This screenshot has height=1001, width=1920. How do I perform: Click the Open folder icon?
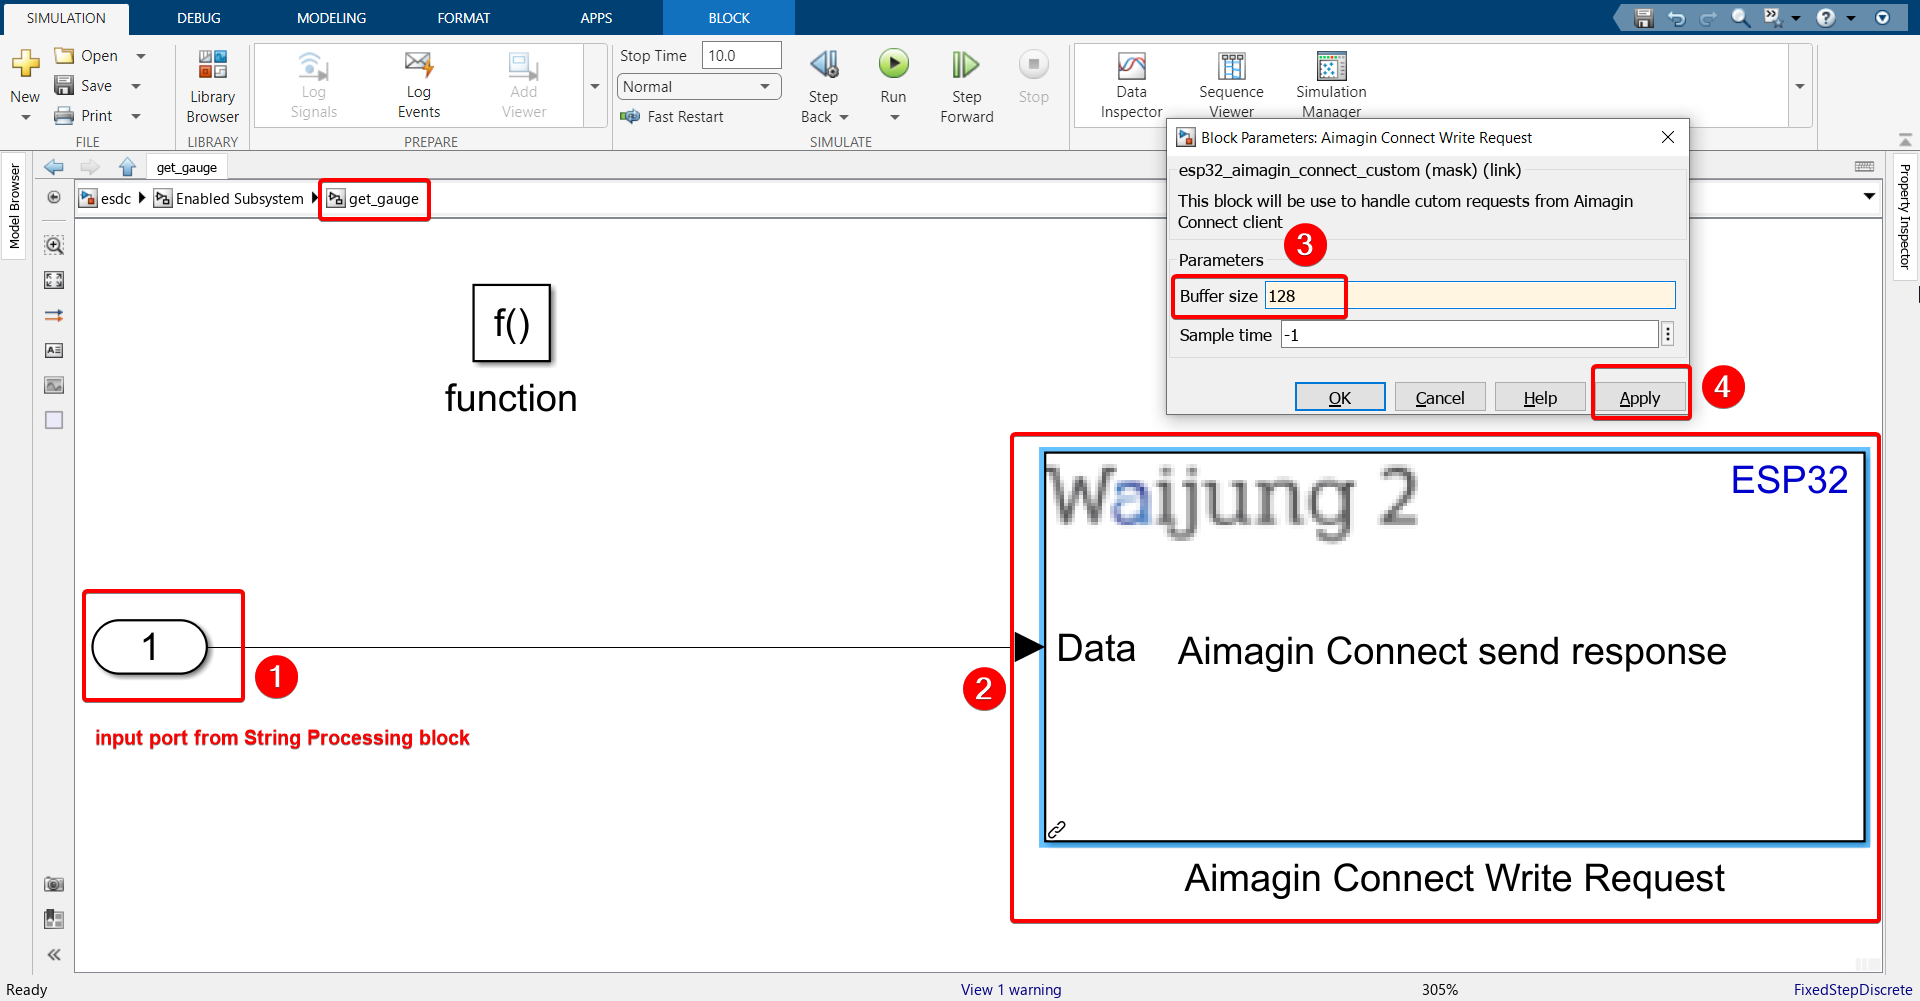pos(64,56)
